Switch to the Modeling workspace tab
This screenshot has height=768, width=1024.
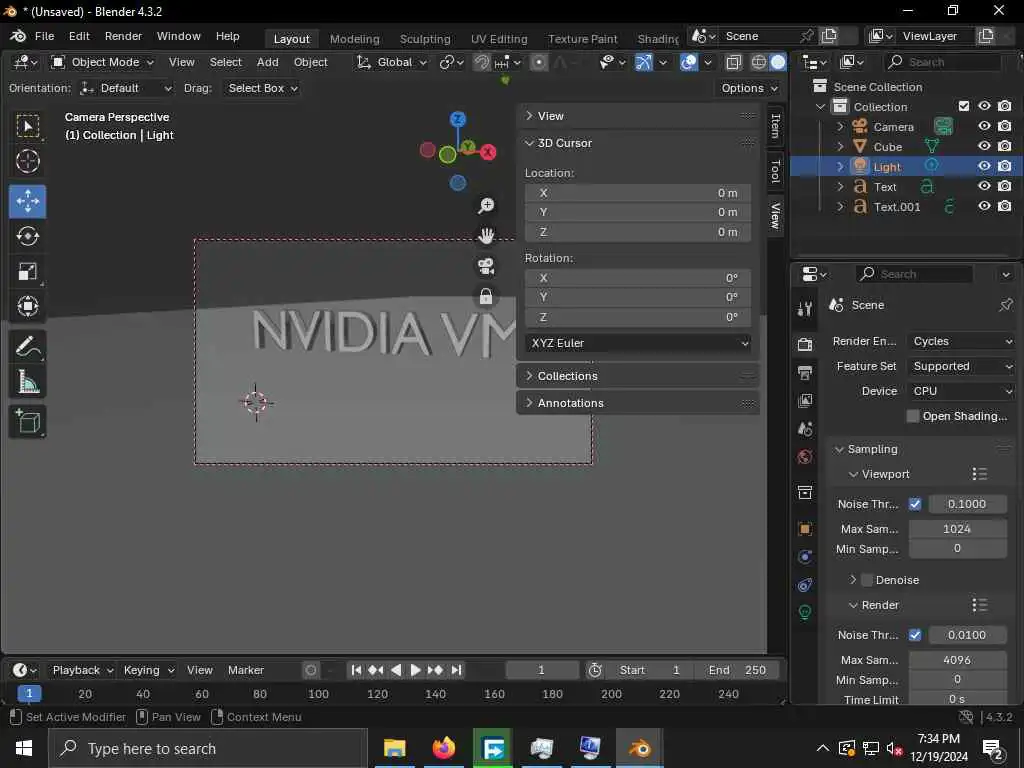[x=355, y=39]
